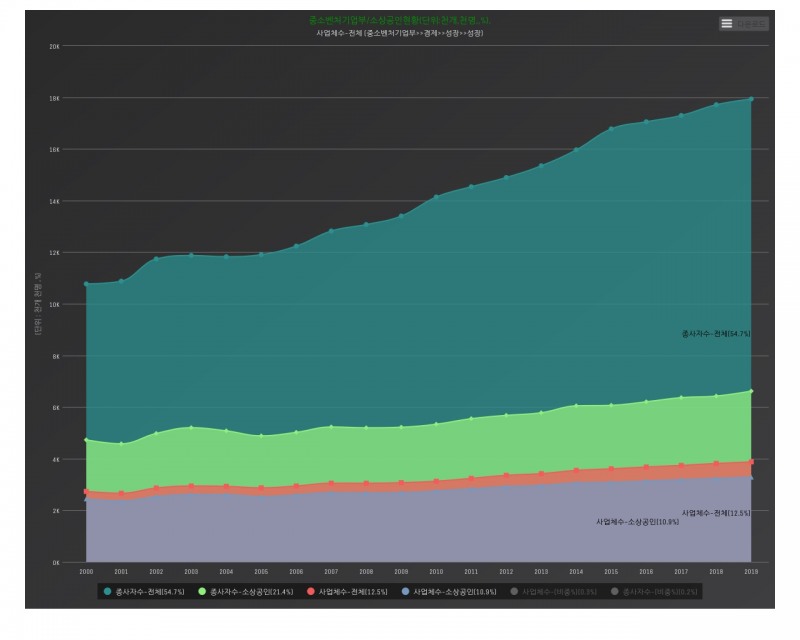Click the 사업체수-소상공인(10.9%) in-chart label
The image size is (800, 640).
(x=637, y=522)
